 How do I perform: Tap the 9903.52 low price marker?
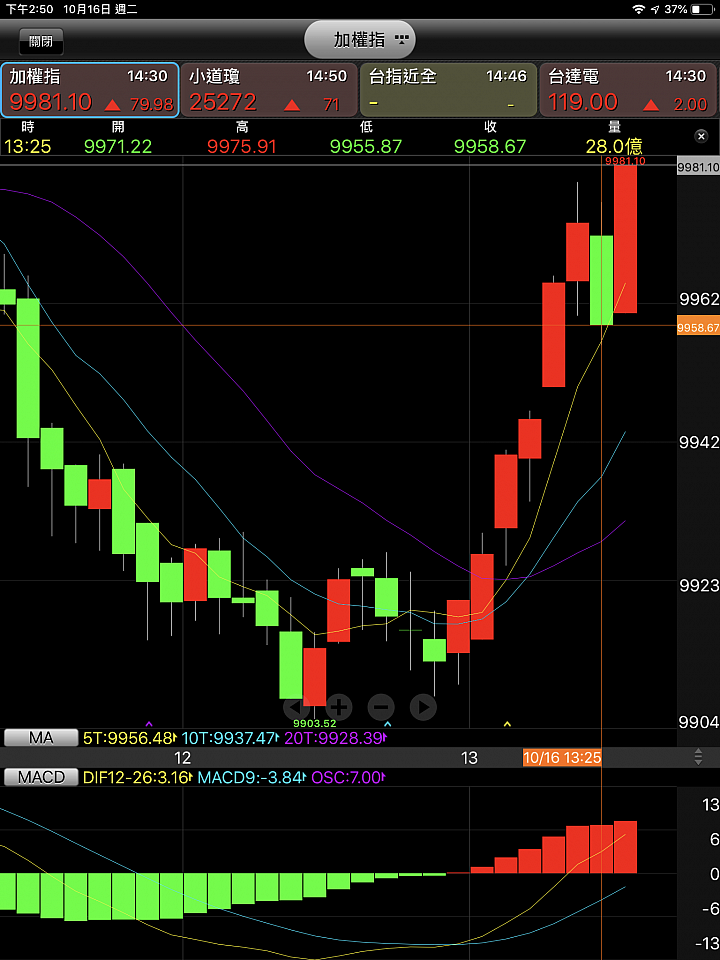tap(314, 724)
